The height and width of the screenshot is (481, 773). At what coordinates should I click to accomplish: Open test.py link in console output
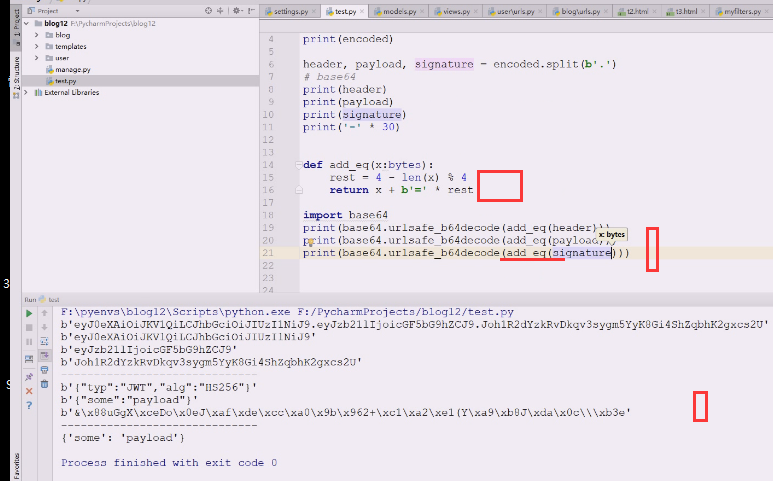coord(406,312)
